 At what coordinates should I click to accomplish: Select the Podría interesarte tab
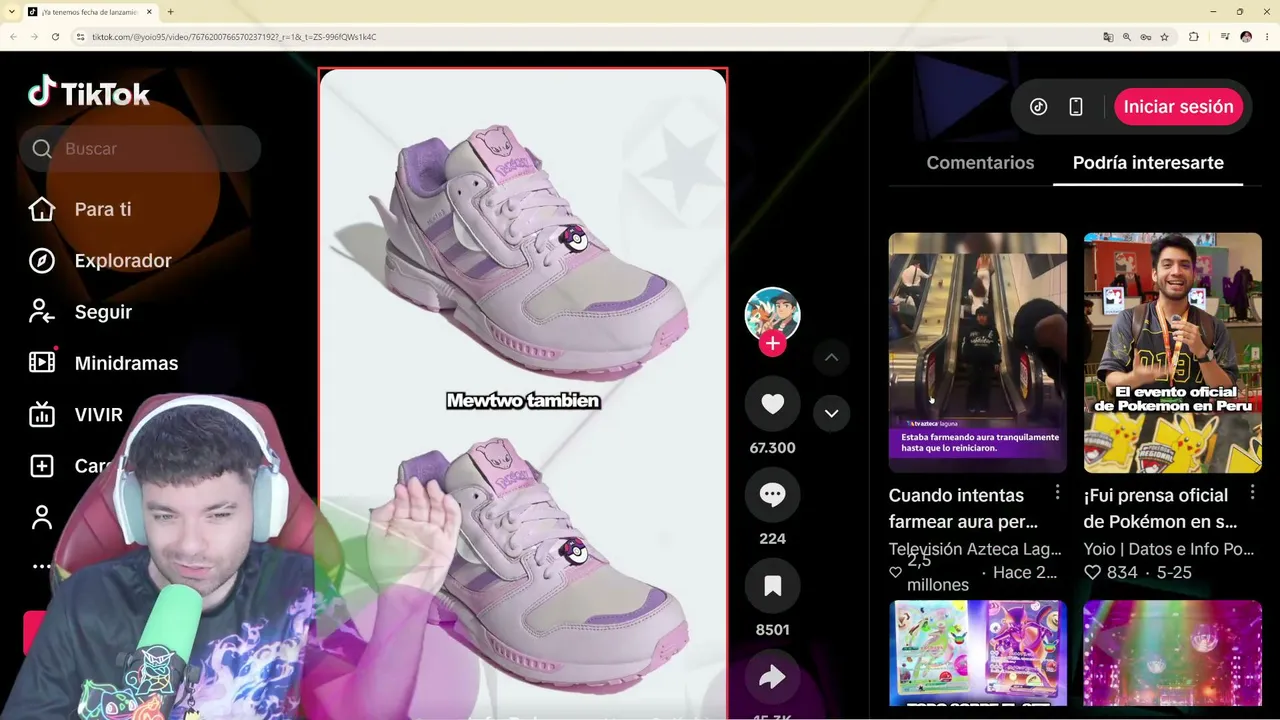tap(1148, 162)
